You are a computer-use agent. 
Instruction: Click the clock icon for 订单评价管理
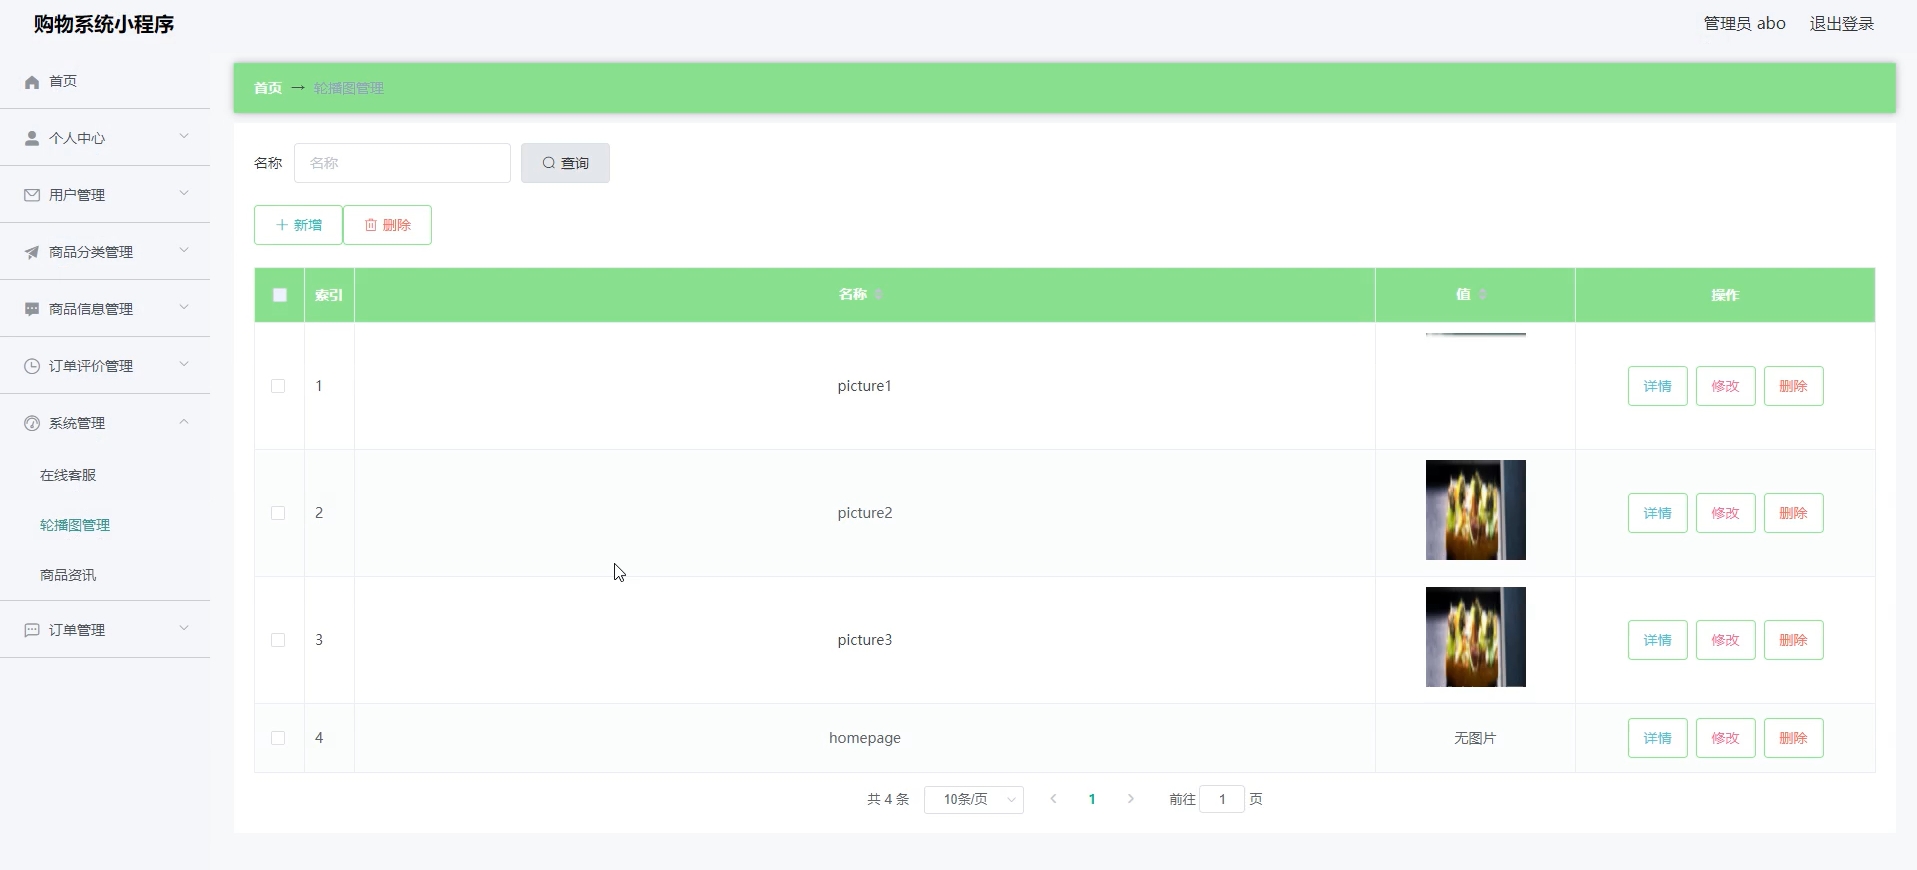pyautogui.click(x=32, y=366)
